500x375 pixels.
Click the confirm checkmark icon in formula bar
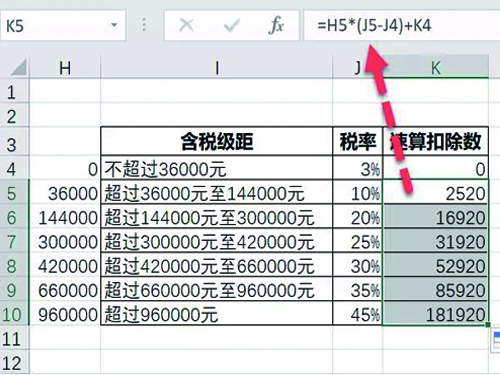click(x=232, y=26)
